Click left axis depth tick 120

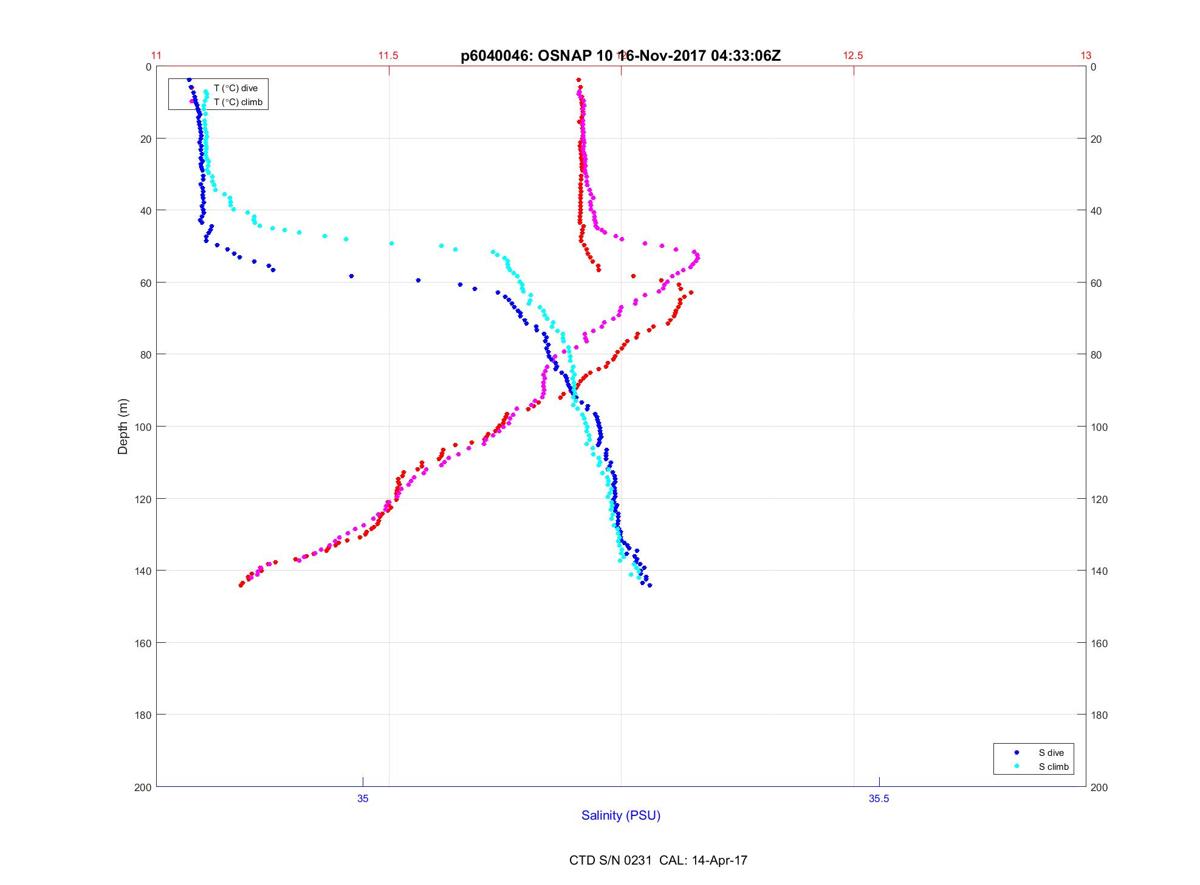click(142, 499)
